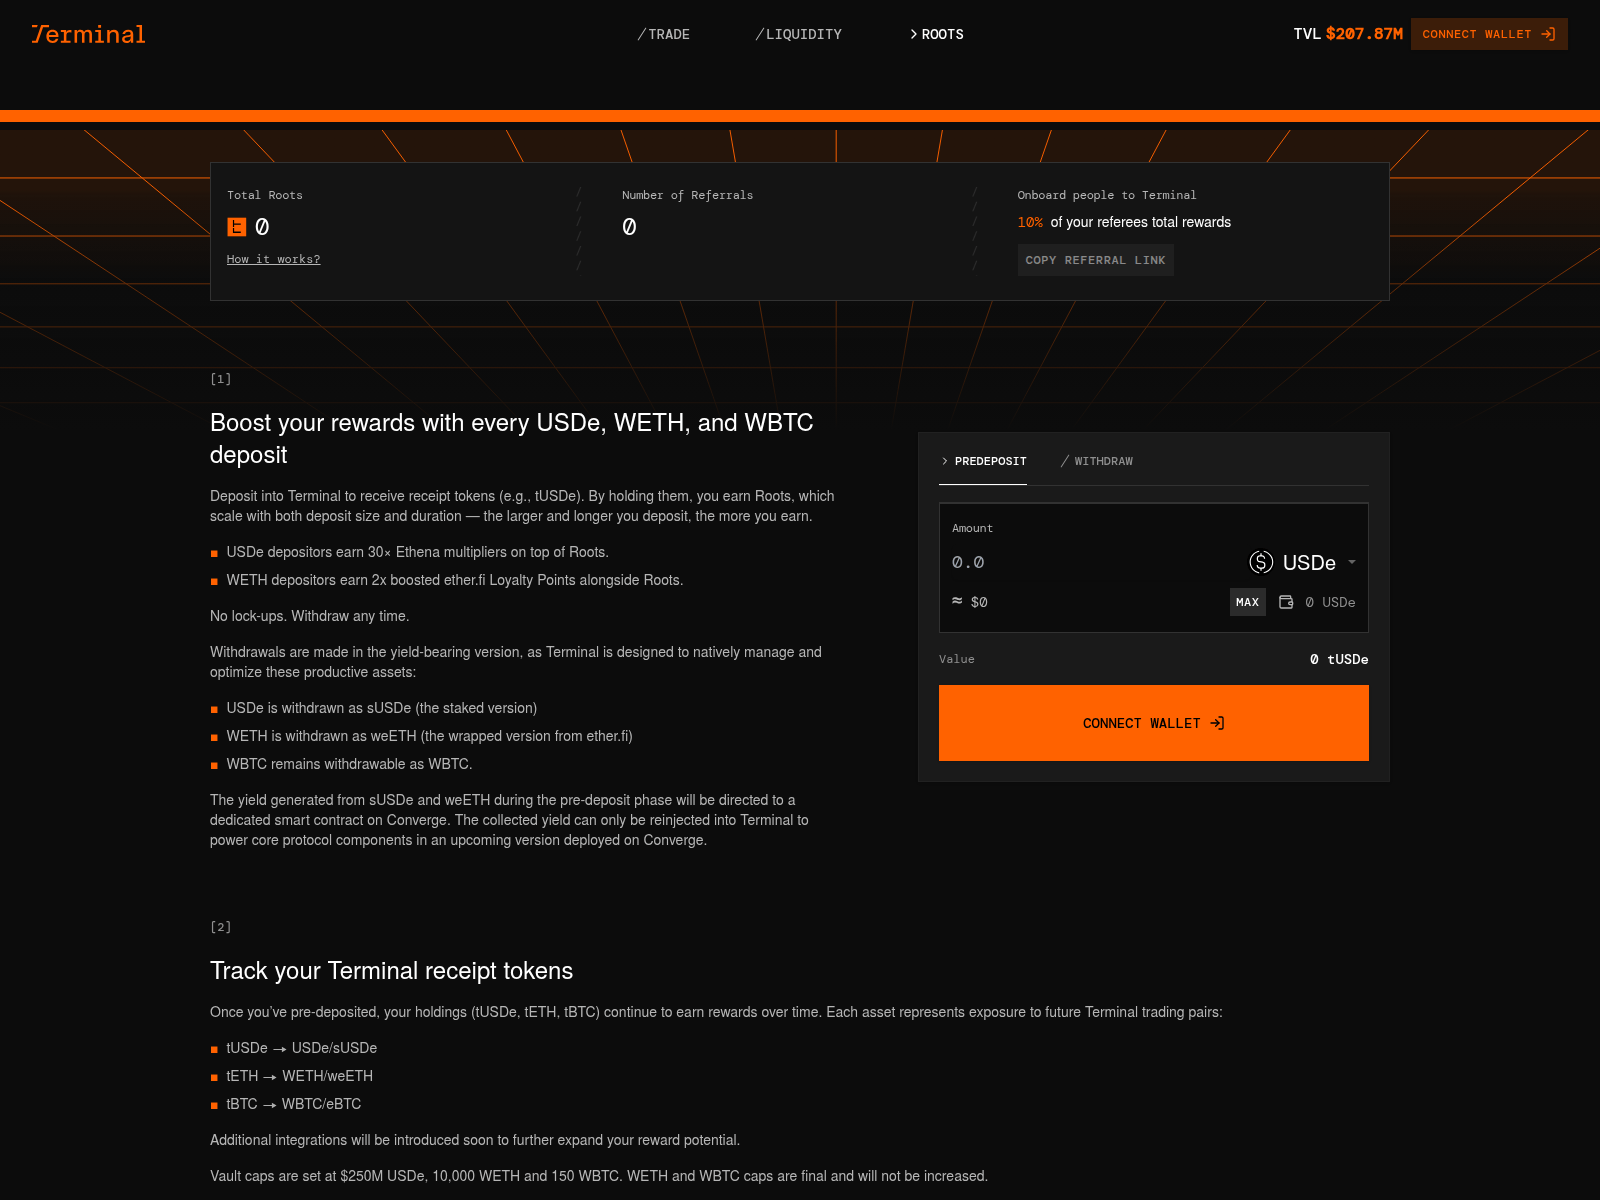The height and width of the screenshot is (1200, 1600).
Task: Click the Onboard people to Terminal label
Action: coord(1107,195)
